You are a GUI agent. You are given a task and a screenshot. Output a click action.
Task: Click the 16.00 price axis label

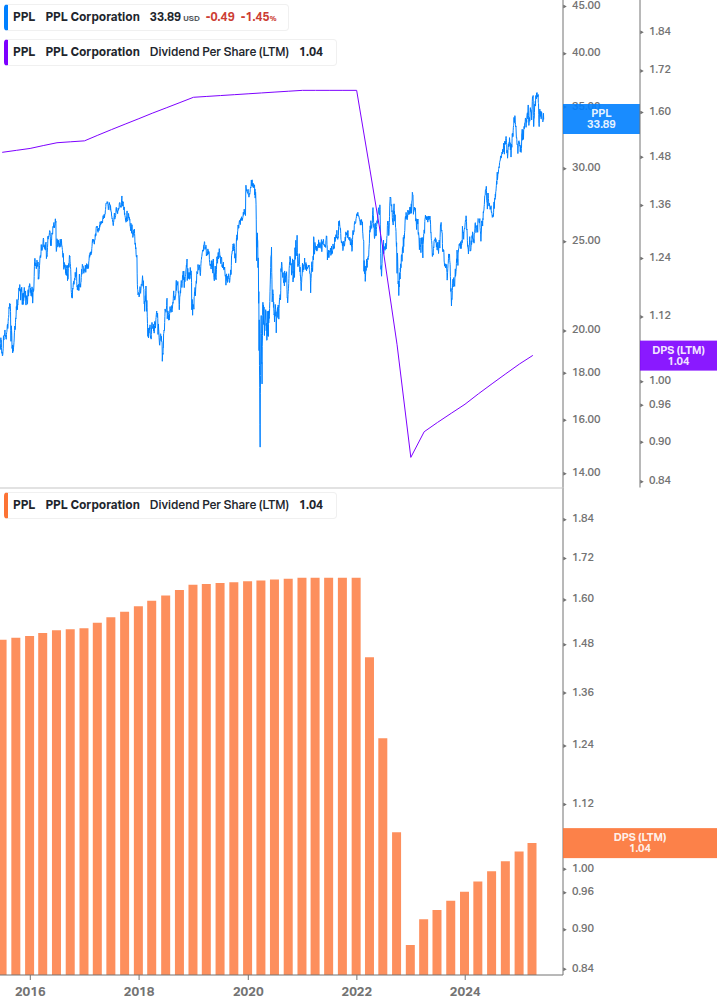(586, 419)
